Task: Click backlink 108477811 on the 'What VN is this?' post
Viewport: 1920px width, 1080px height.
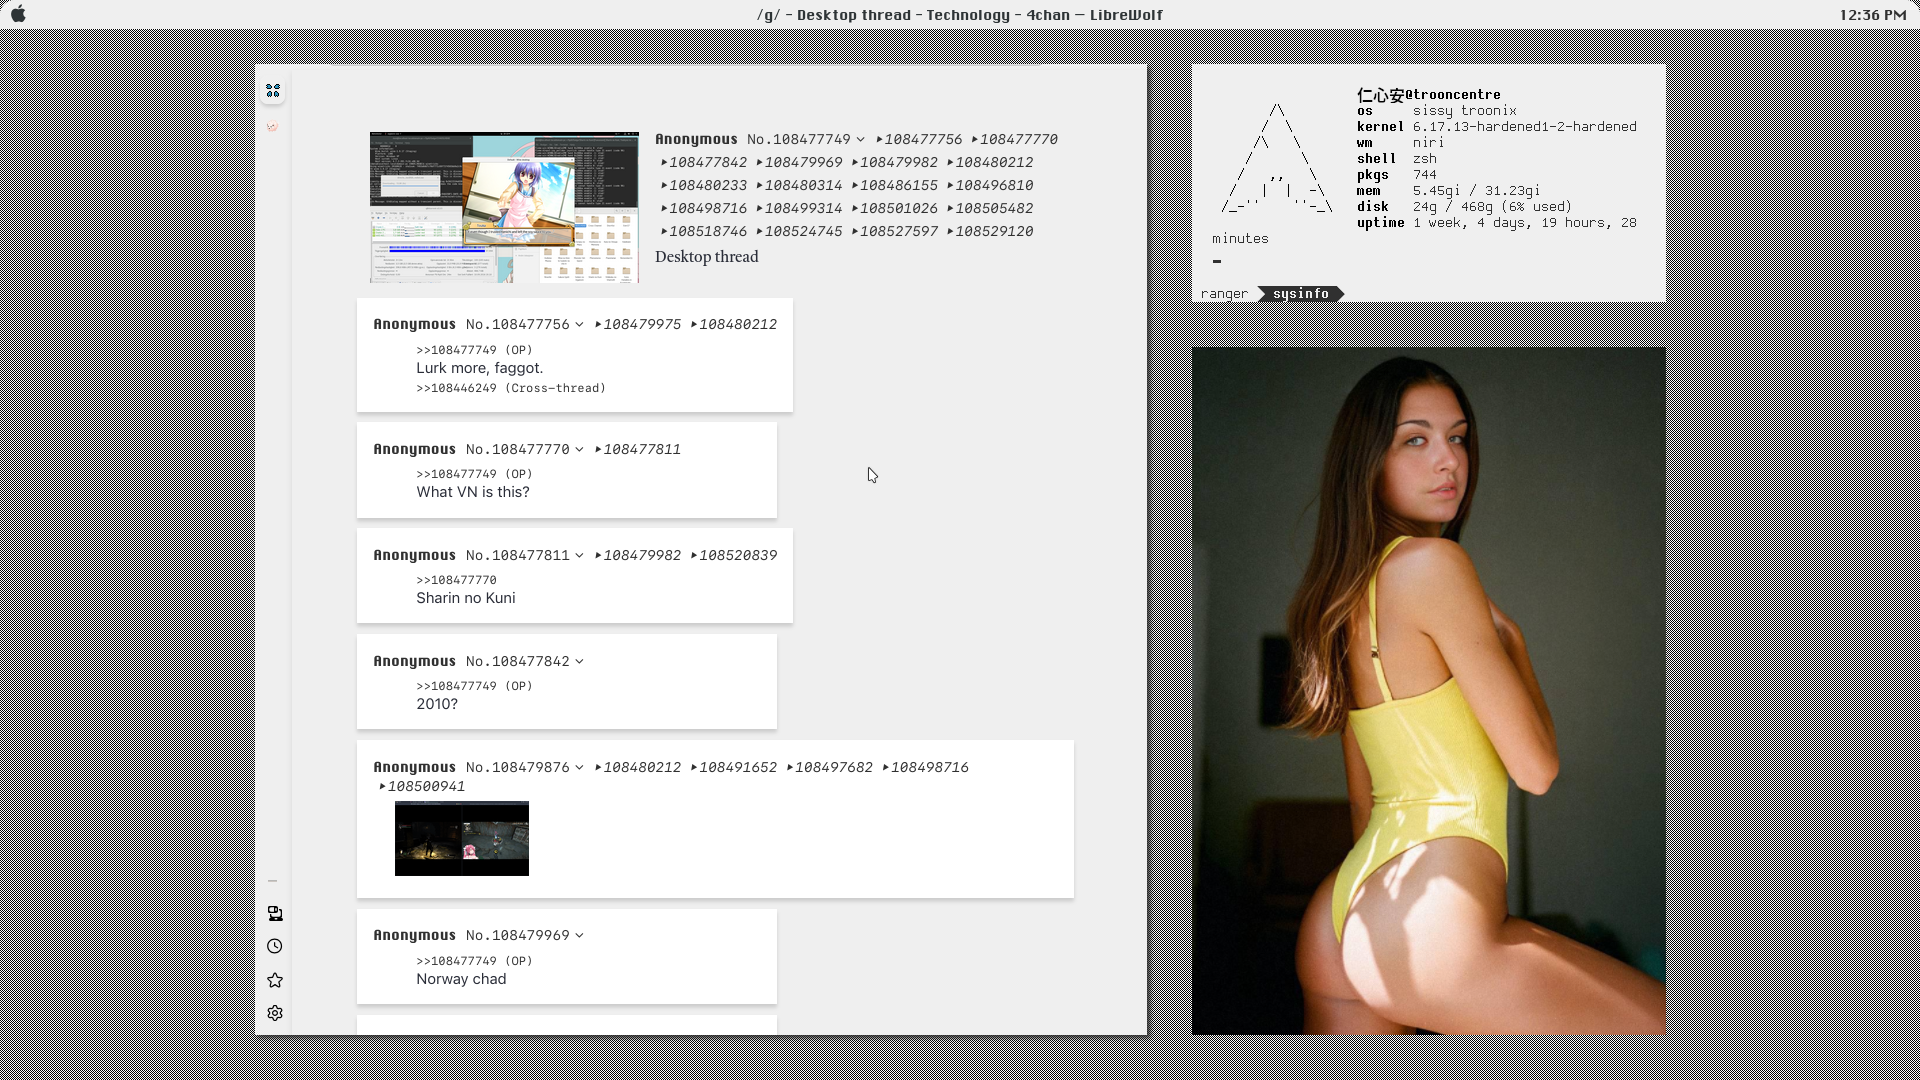Action: (x=641, y=450)
